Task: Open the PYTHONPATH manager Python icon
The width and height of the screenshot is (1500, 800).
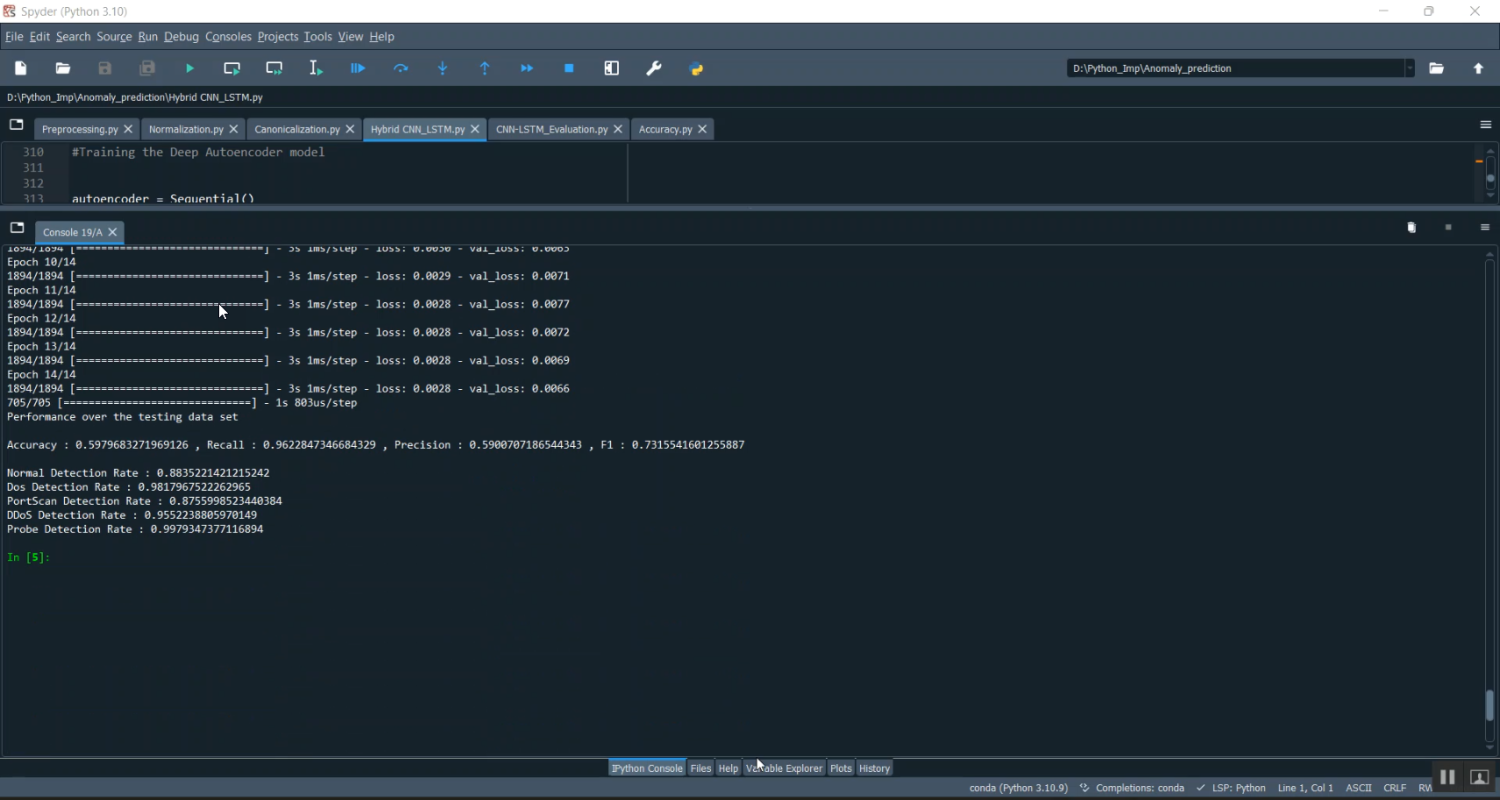Action: (x=697, y=68)
